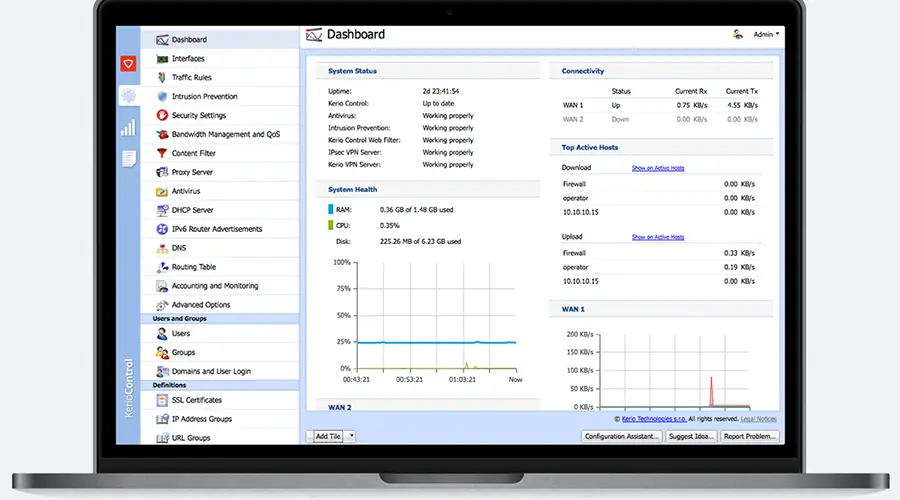Open Show on Active Hosts link under Download

[x=658, y=168]
